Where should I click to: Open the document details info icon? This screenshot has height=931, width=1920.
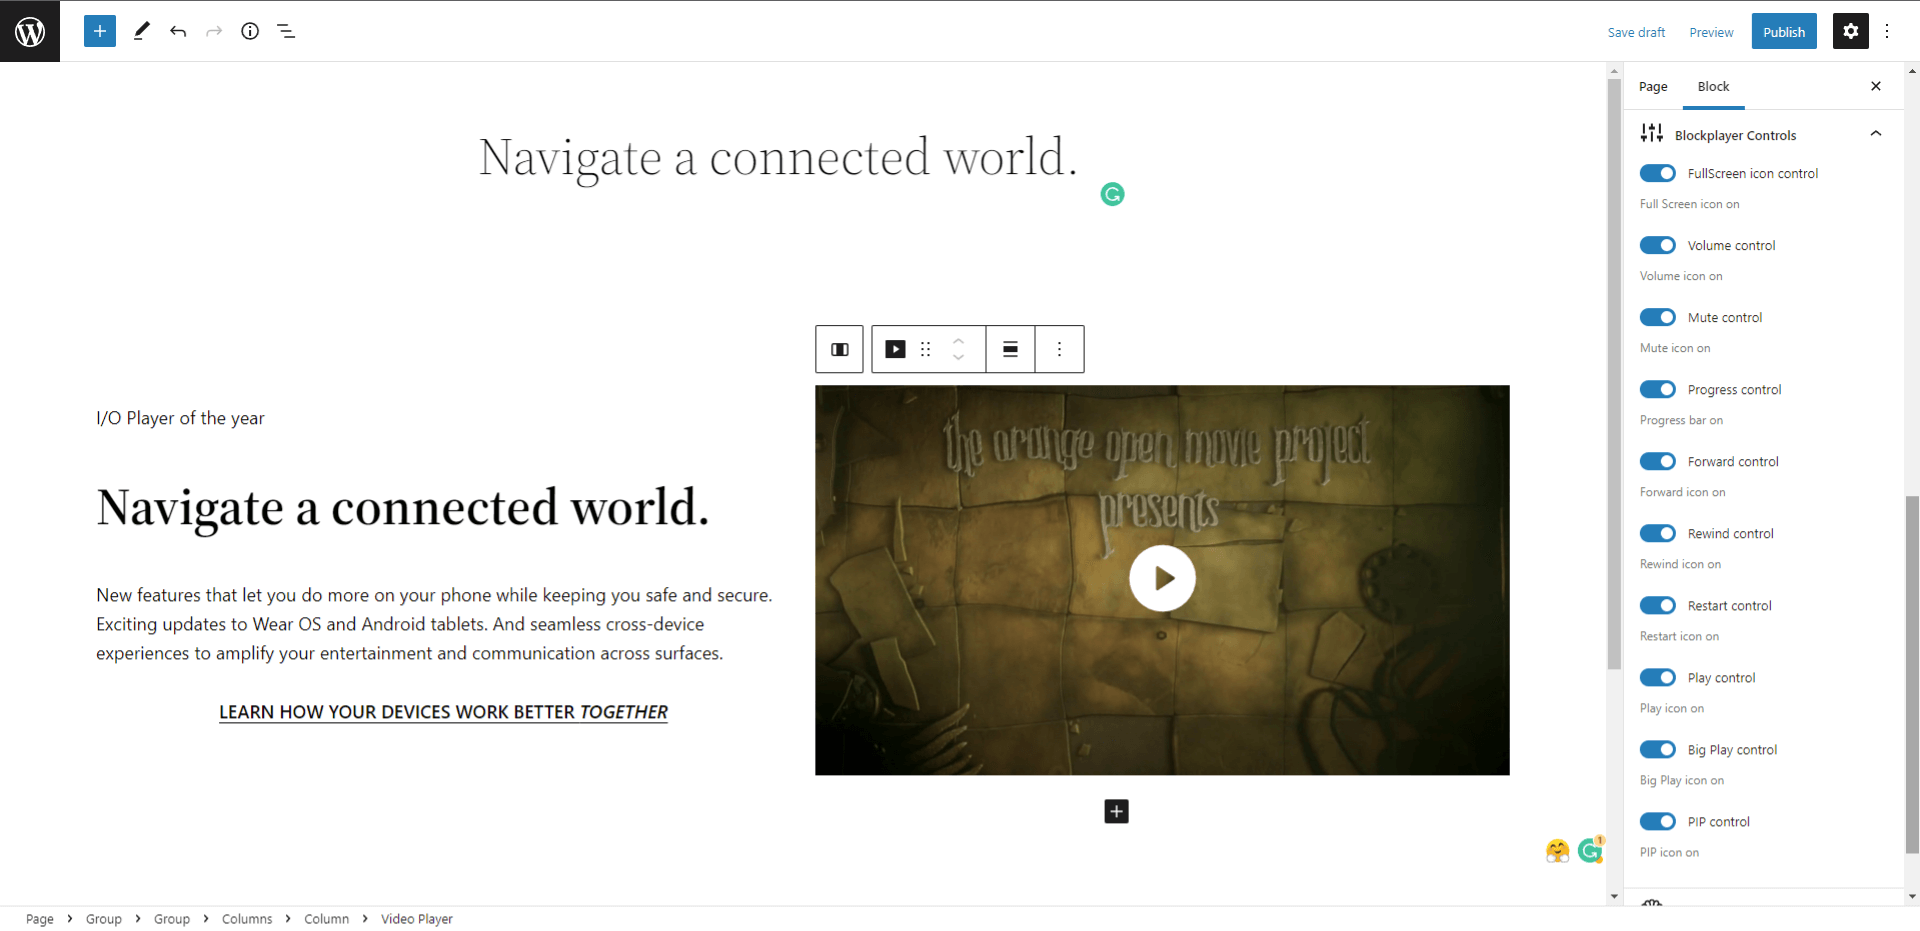(x=250, y=31)
